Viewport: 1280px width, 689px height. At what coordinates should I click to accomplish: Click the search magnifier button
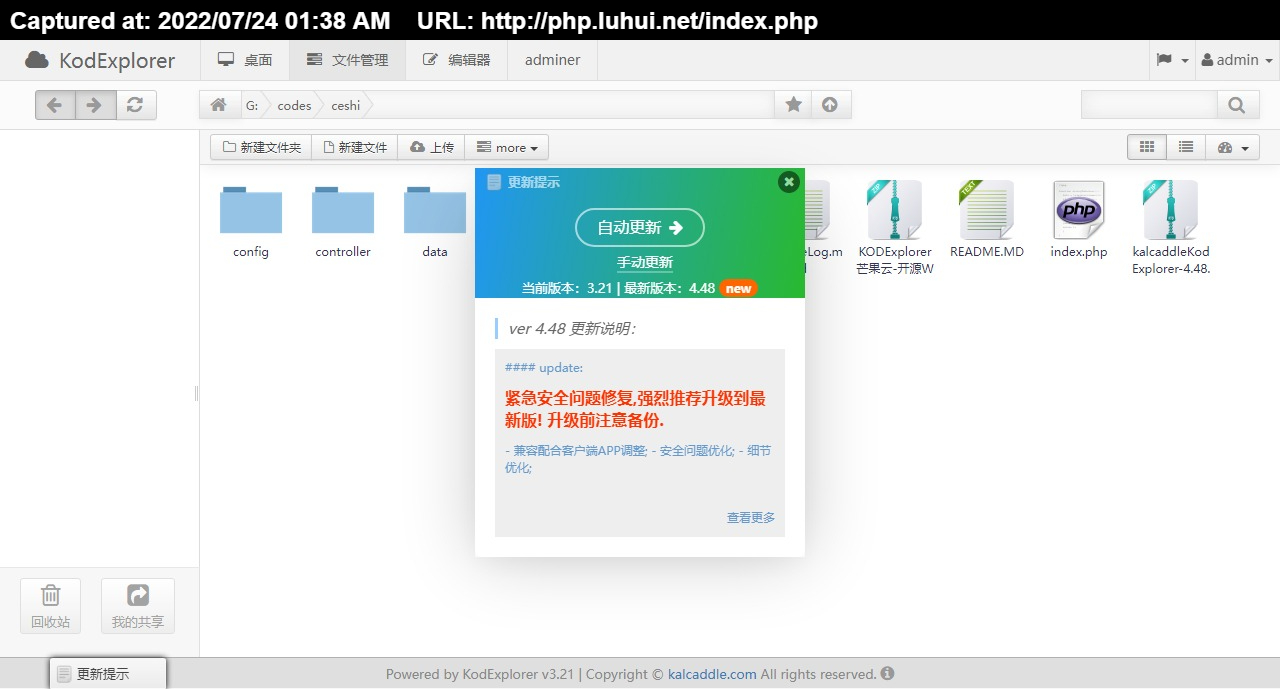tap(1237, 105)
